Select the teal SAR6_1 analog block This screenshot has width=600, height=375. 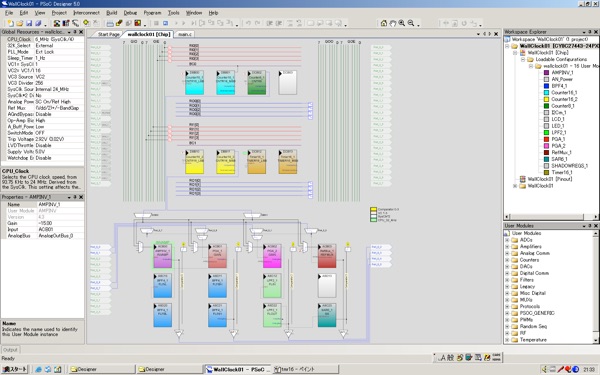click(x=327, y=315)
